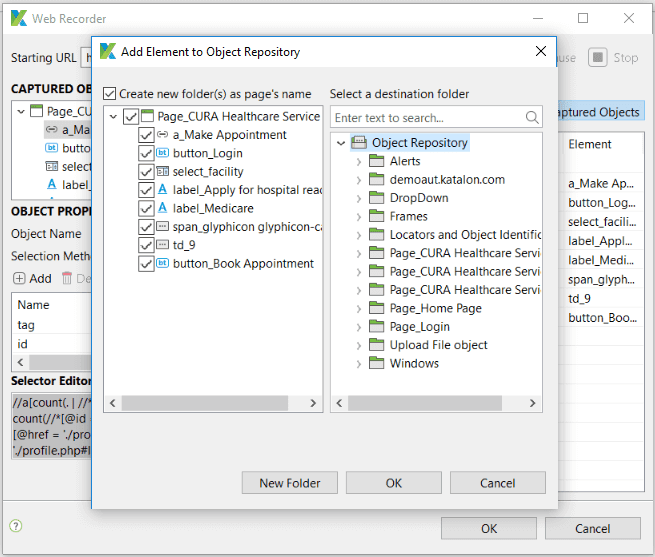Collapse the Object Repository root node
Screen dimensions: 655x557
pos(341,143)
